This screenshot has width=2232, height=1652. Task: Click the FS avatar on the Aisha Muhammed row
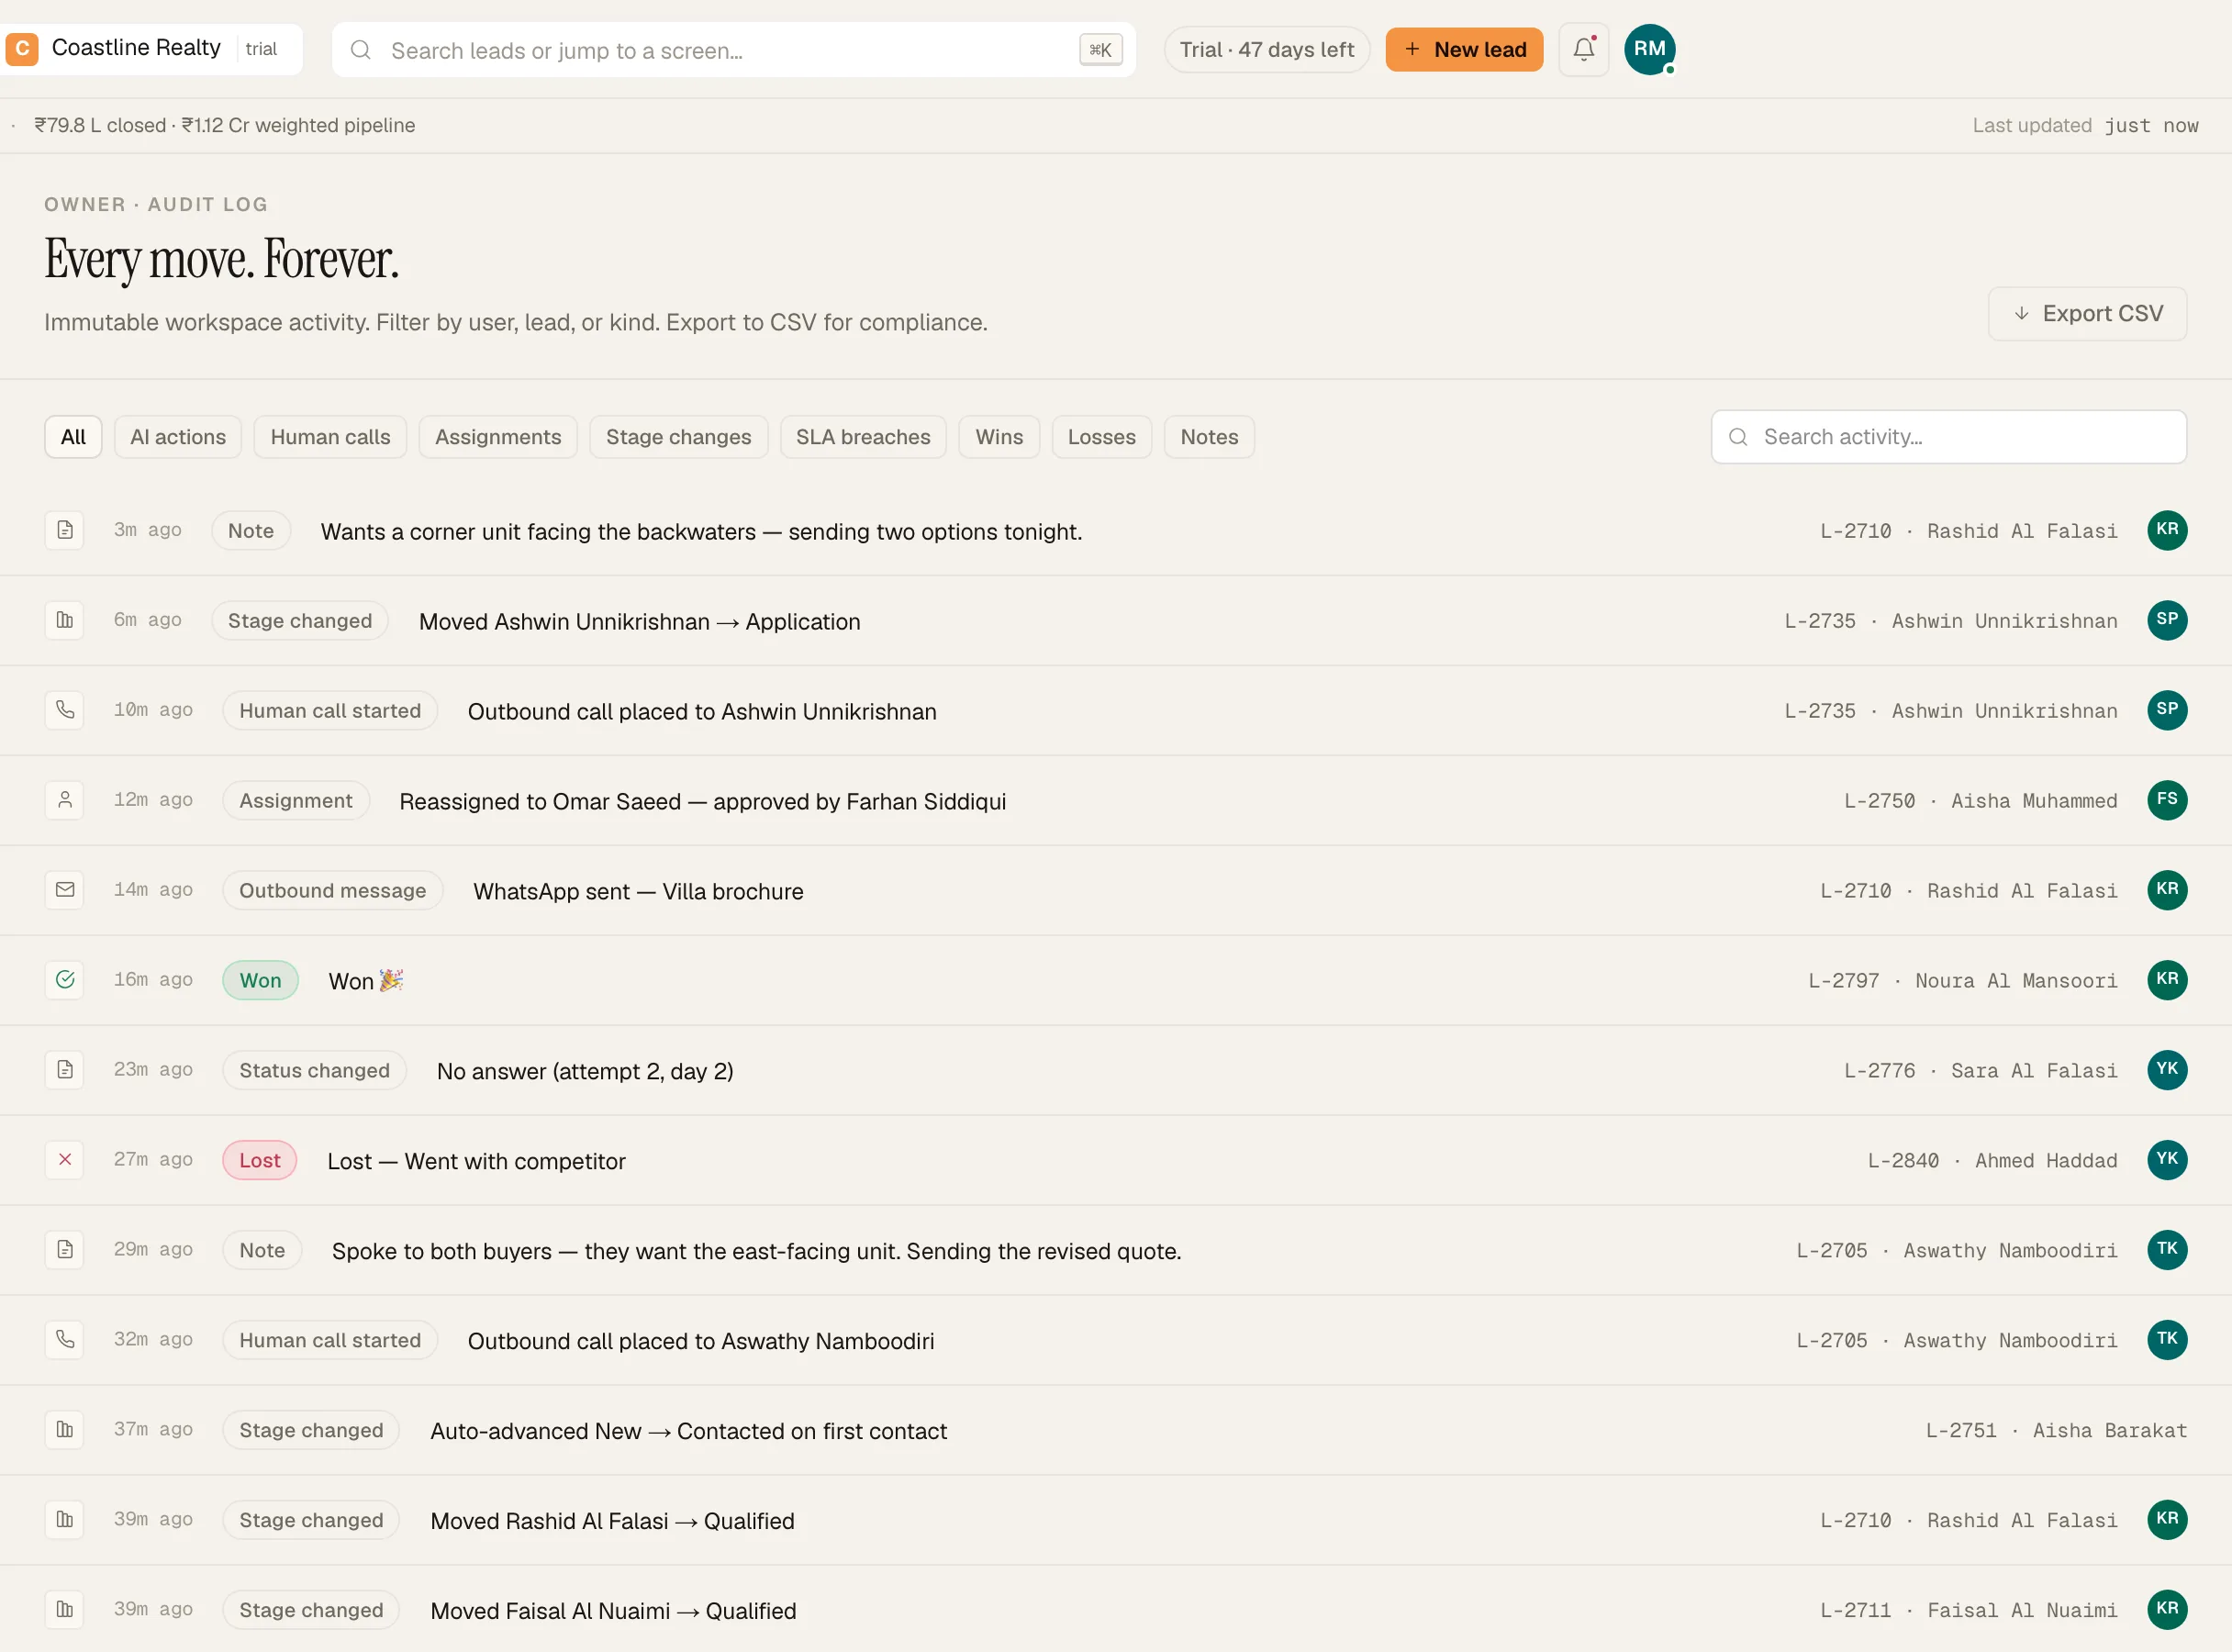2167,800
